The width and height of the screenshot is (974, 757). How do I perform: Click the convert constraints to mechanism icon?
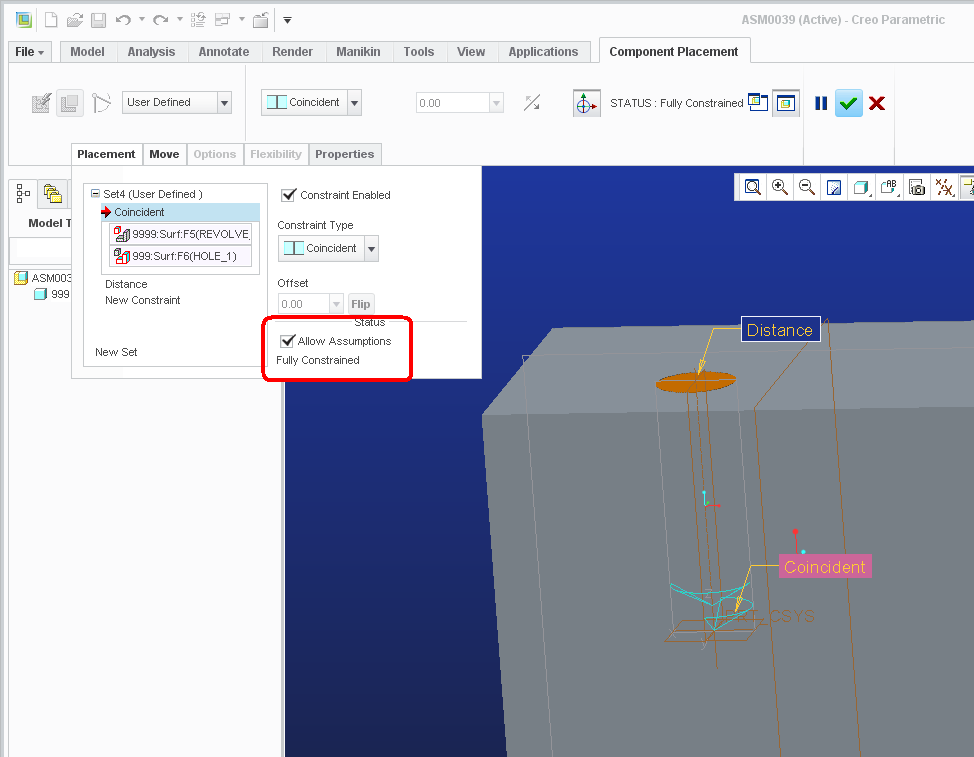(x=101, y=102)
